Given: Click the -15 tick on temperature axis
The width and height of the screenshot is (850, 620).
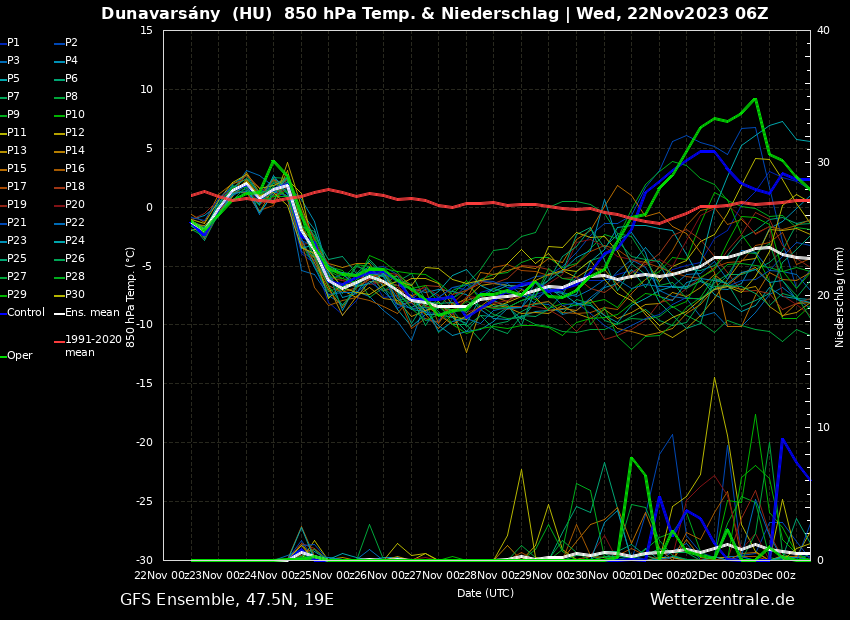Looking at the screenshot, I should click(145, 384).
